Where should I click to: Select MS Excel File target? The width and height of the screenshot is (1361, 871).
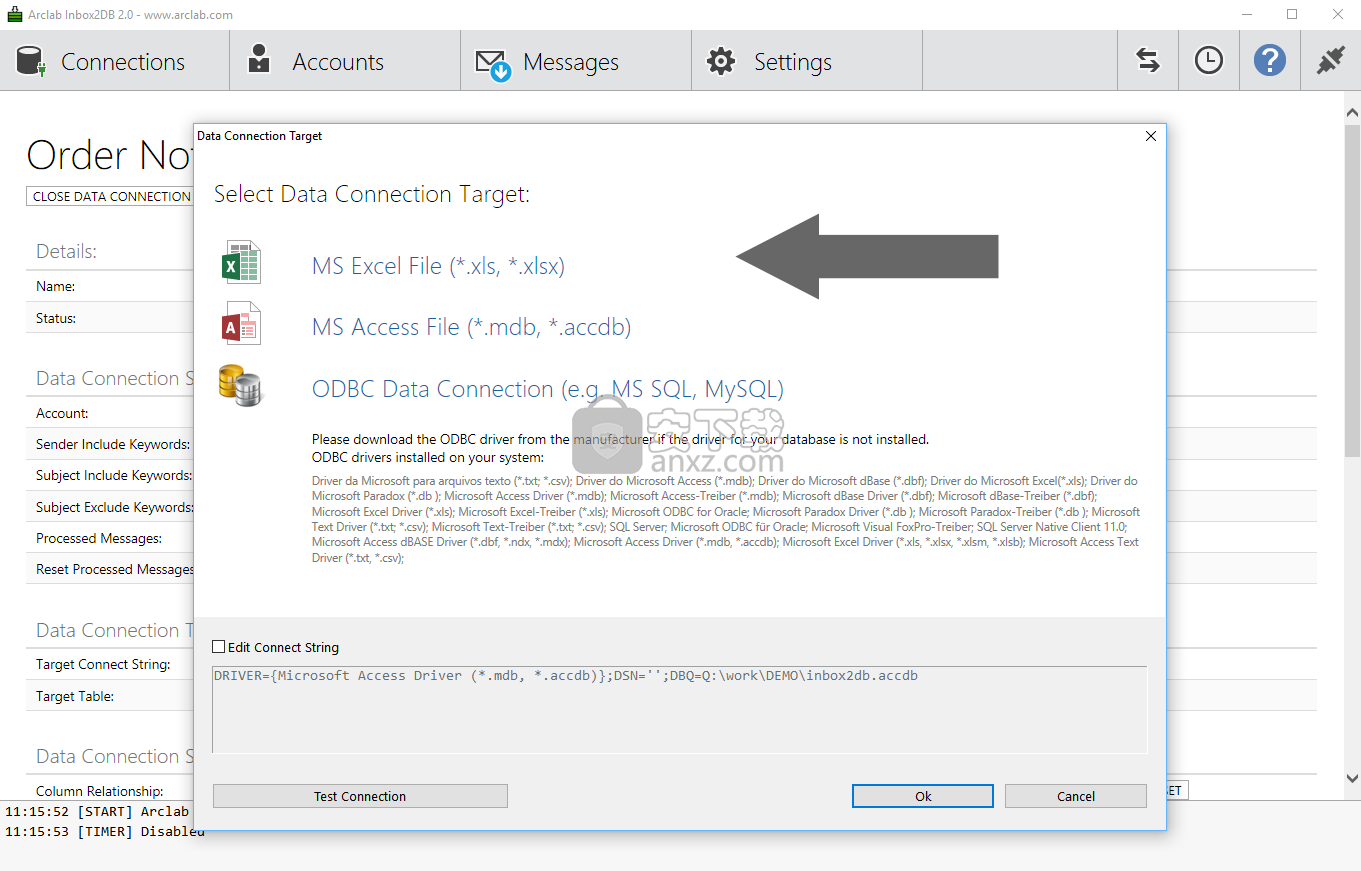click(x=438, y=266)
